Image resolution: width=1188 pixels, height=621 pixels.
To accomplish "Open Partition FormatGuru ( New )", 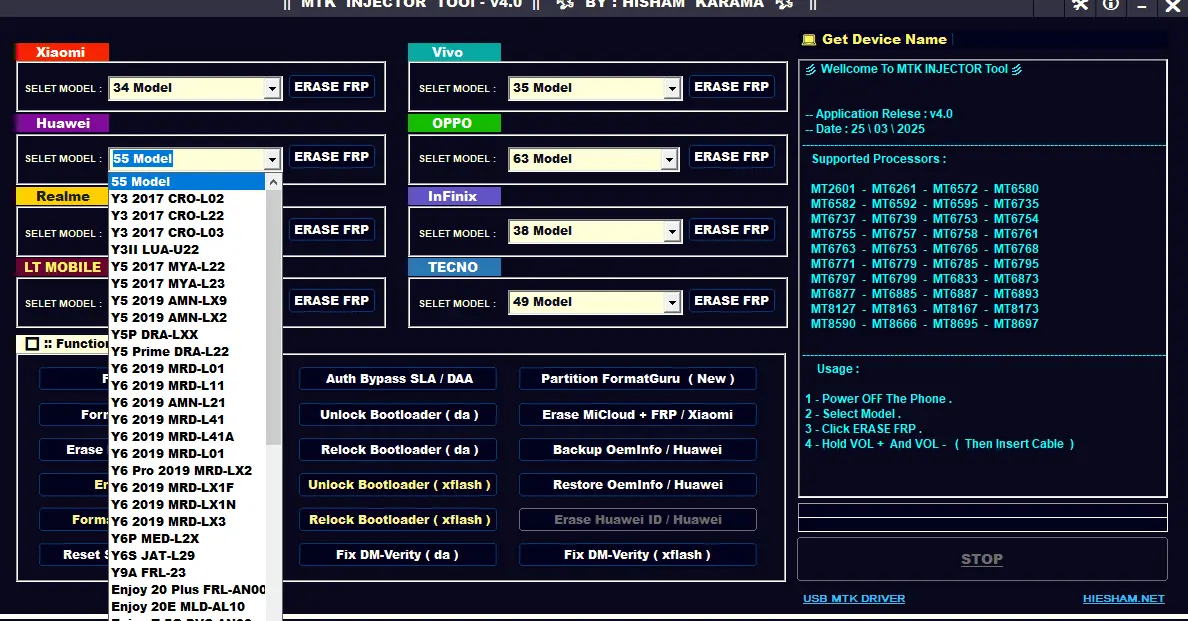I will coord(637,378).
